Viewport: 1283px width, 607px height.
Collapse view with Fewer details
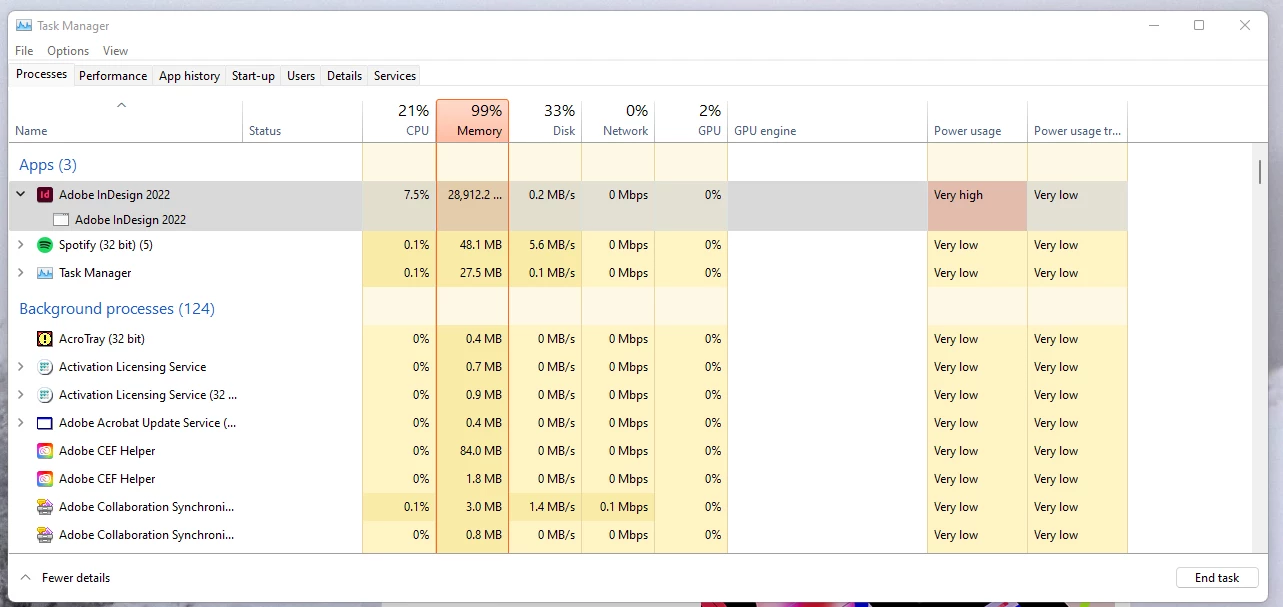point(65,578)
